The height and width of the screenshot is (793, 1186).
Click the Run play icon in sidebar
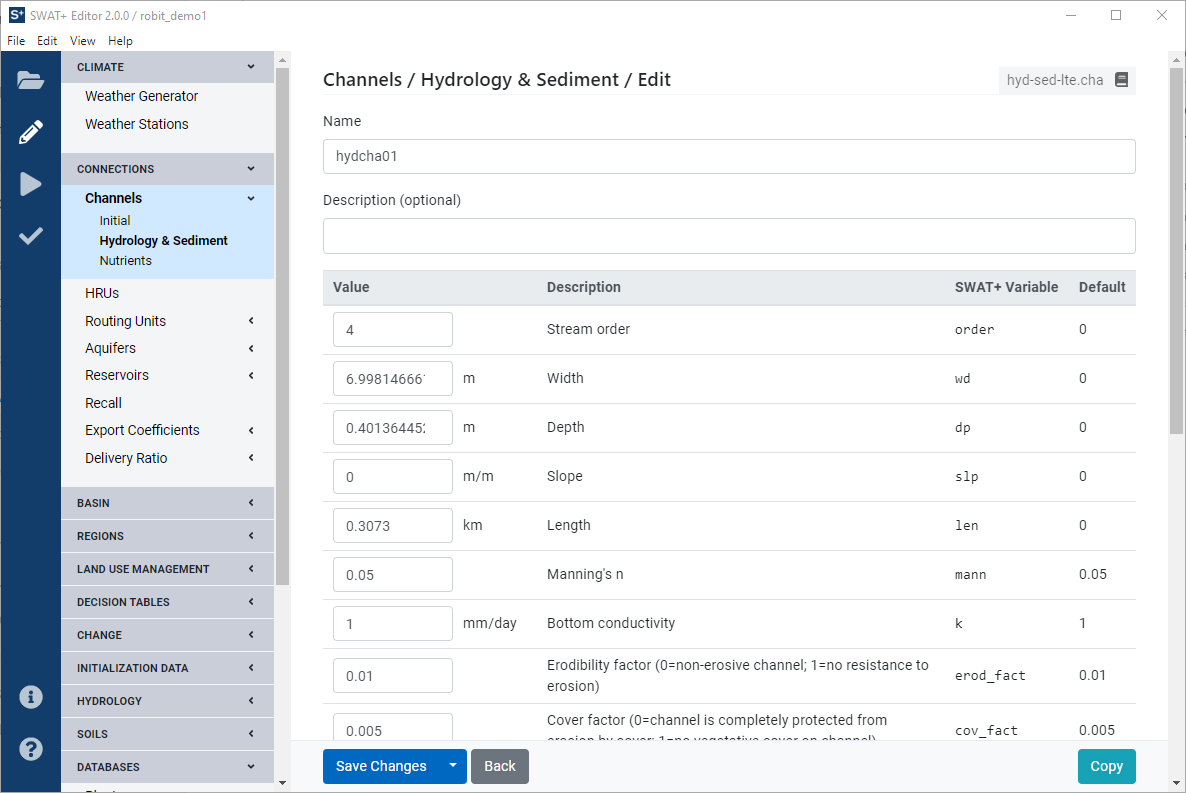30,184
